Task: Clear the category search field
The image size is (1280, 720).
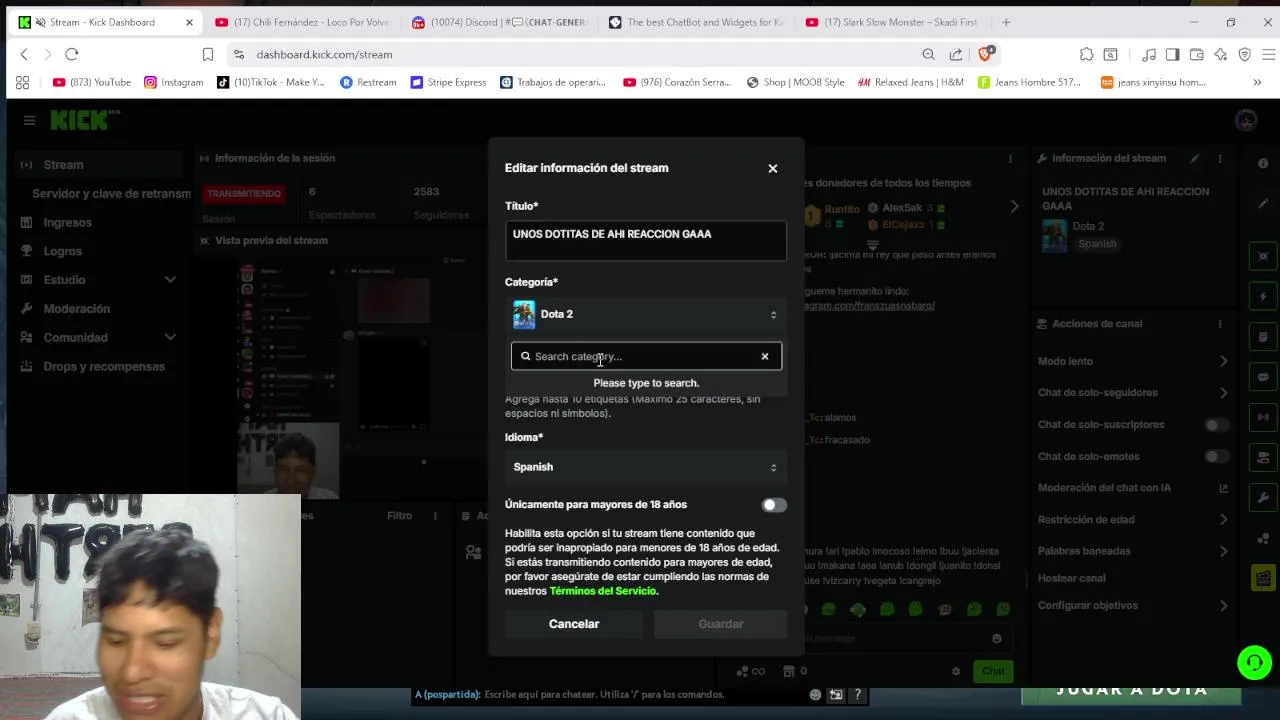Action: click(x=765, y=356)
